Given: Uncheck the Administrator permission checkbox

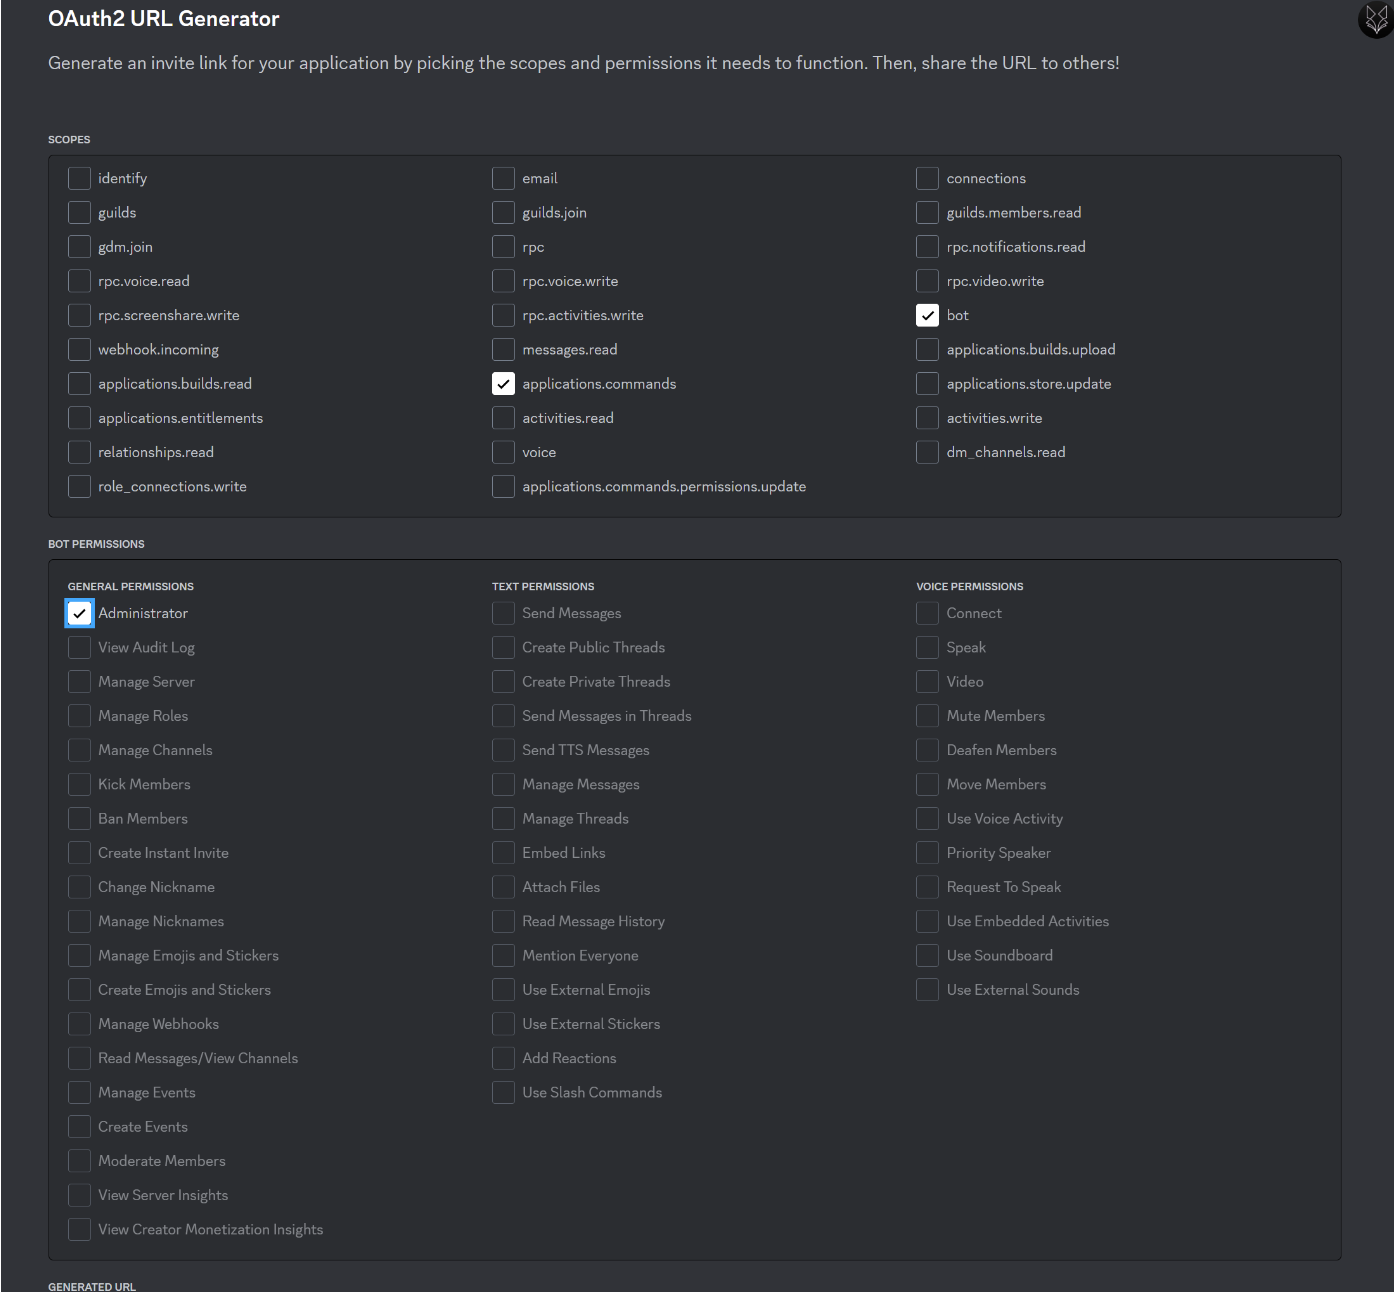Looking at the screenshot, I should (79, 613).
